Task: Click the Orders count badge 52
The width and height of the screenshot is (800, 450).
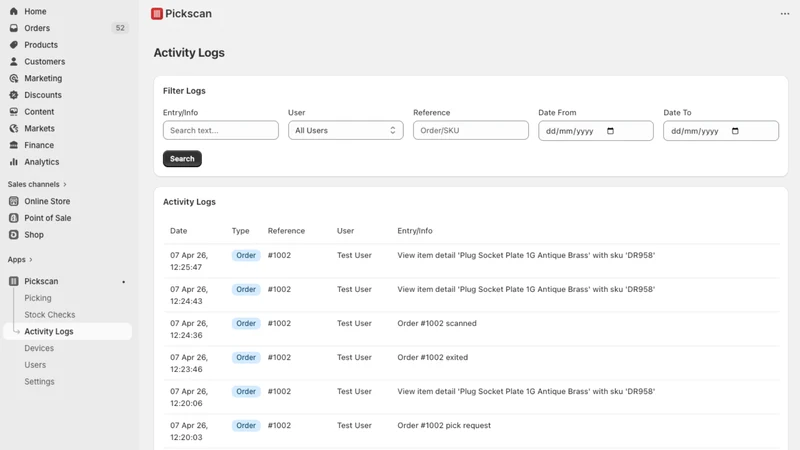Action: 120,28
